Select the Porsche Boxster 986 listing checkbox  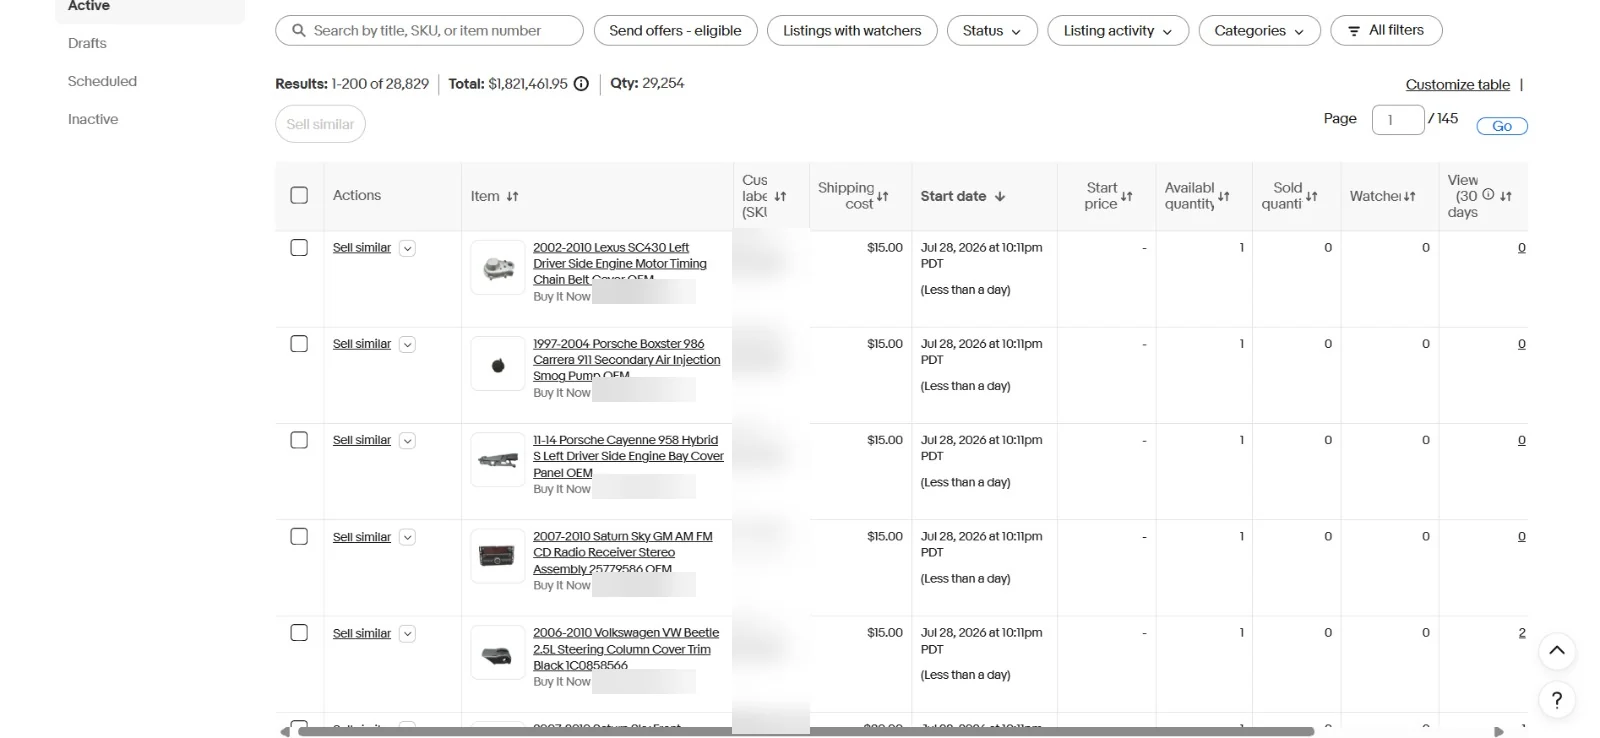click(x=299, y=344)
